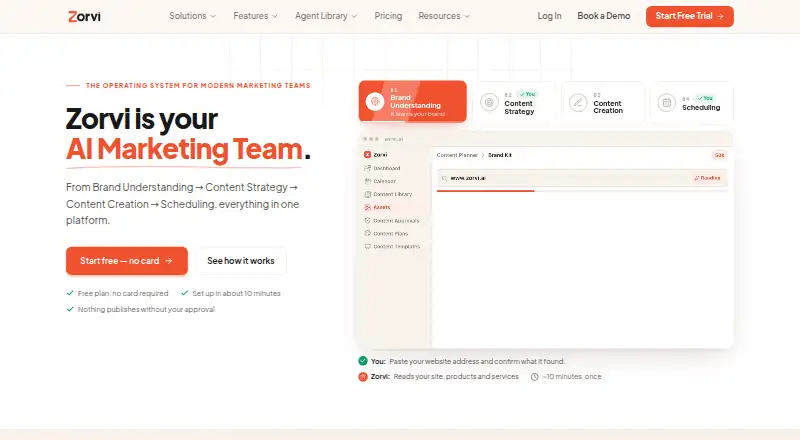Image resolution: width=800 pixels, height=440 pixels.
Task: Select the Scheduling step tab
Action: pyautogui.click(x=691, y=103)
